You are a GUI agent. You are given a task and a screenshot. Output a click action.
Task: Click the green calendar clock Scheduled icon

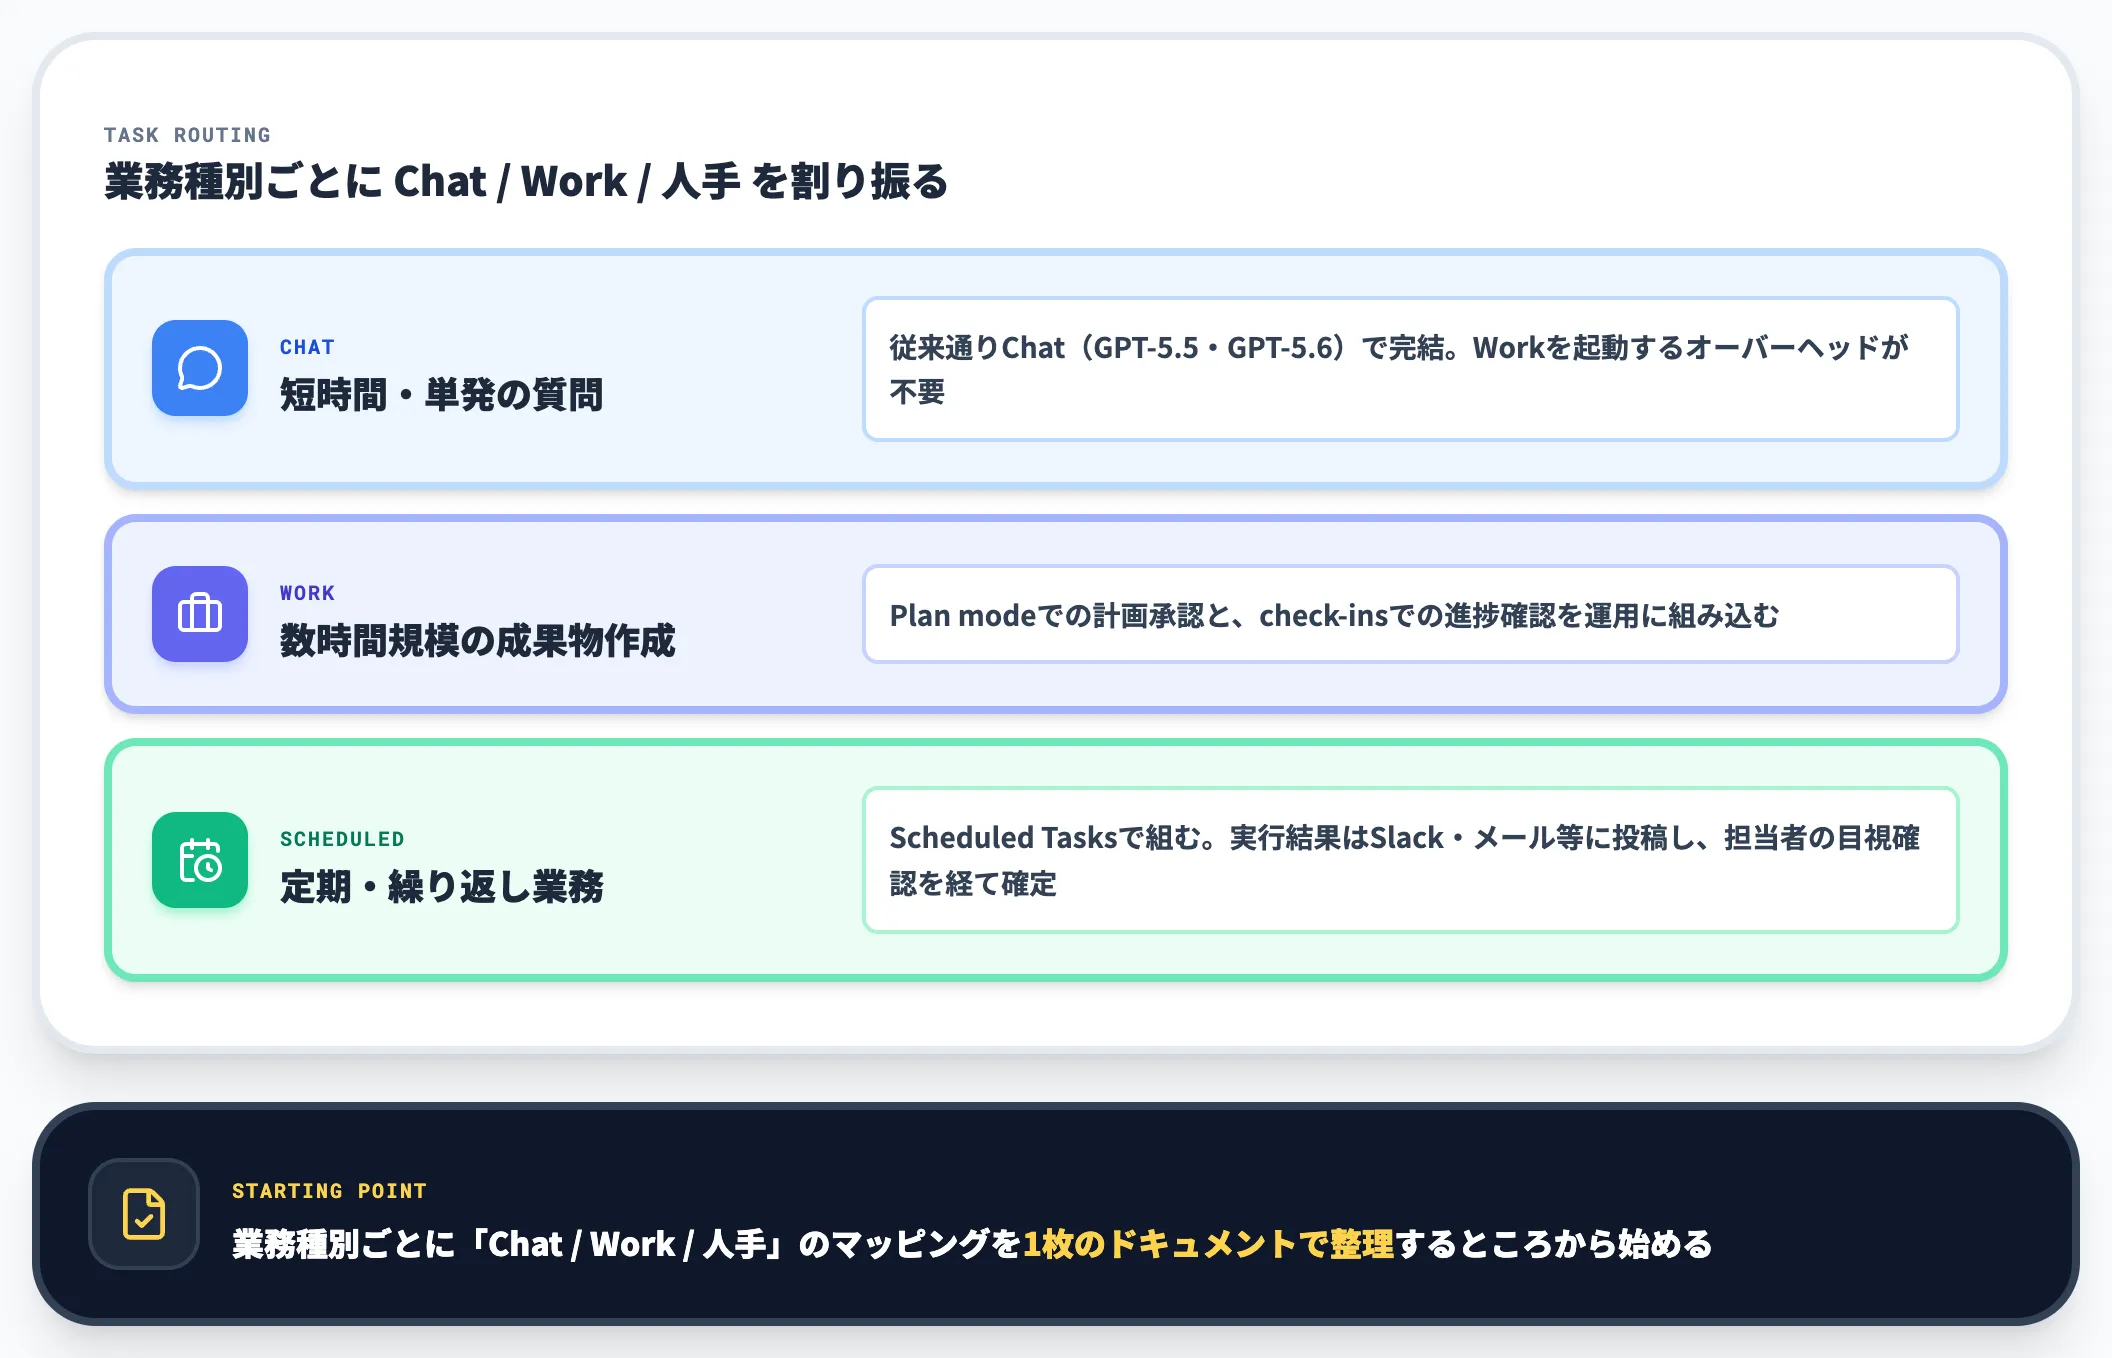[x=200, y=860]
